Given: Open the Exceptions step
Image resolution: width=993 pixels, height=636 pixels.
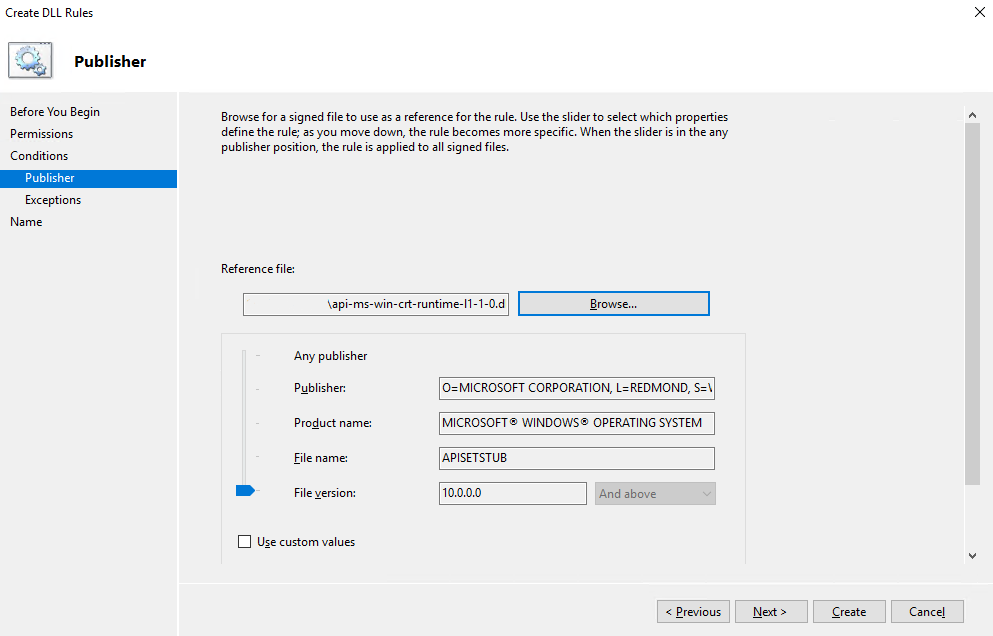Looking at the screenshot, I should (52, 199).
